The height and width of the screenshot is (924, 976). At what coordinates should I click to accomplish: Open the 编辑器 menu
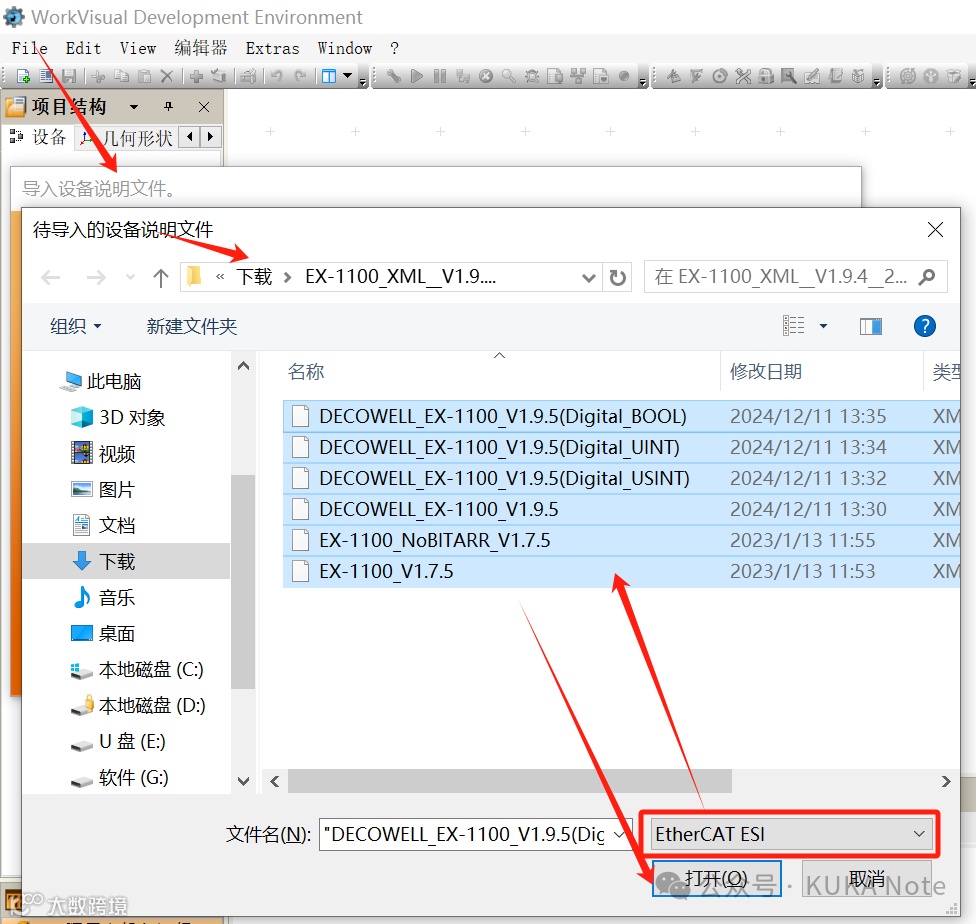(200, 48)
